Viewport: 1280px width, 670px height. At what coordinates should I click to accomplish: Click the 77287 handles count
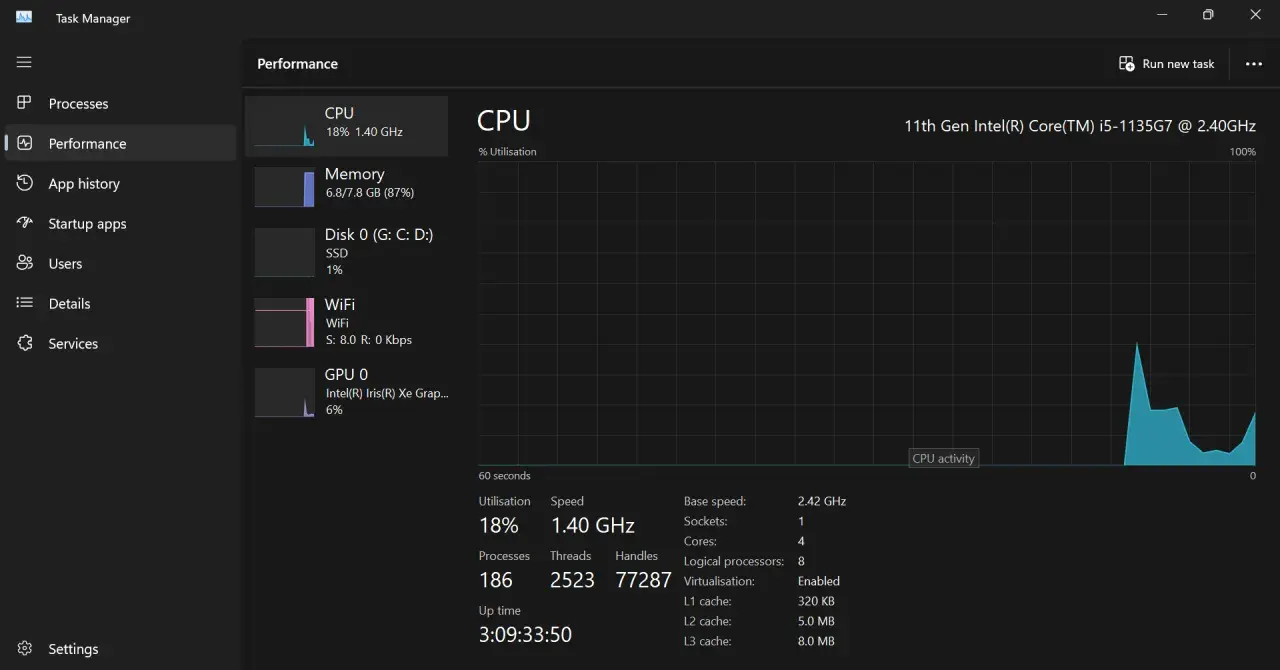coord(643,580)
